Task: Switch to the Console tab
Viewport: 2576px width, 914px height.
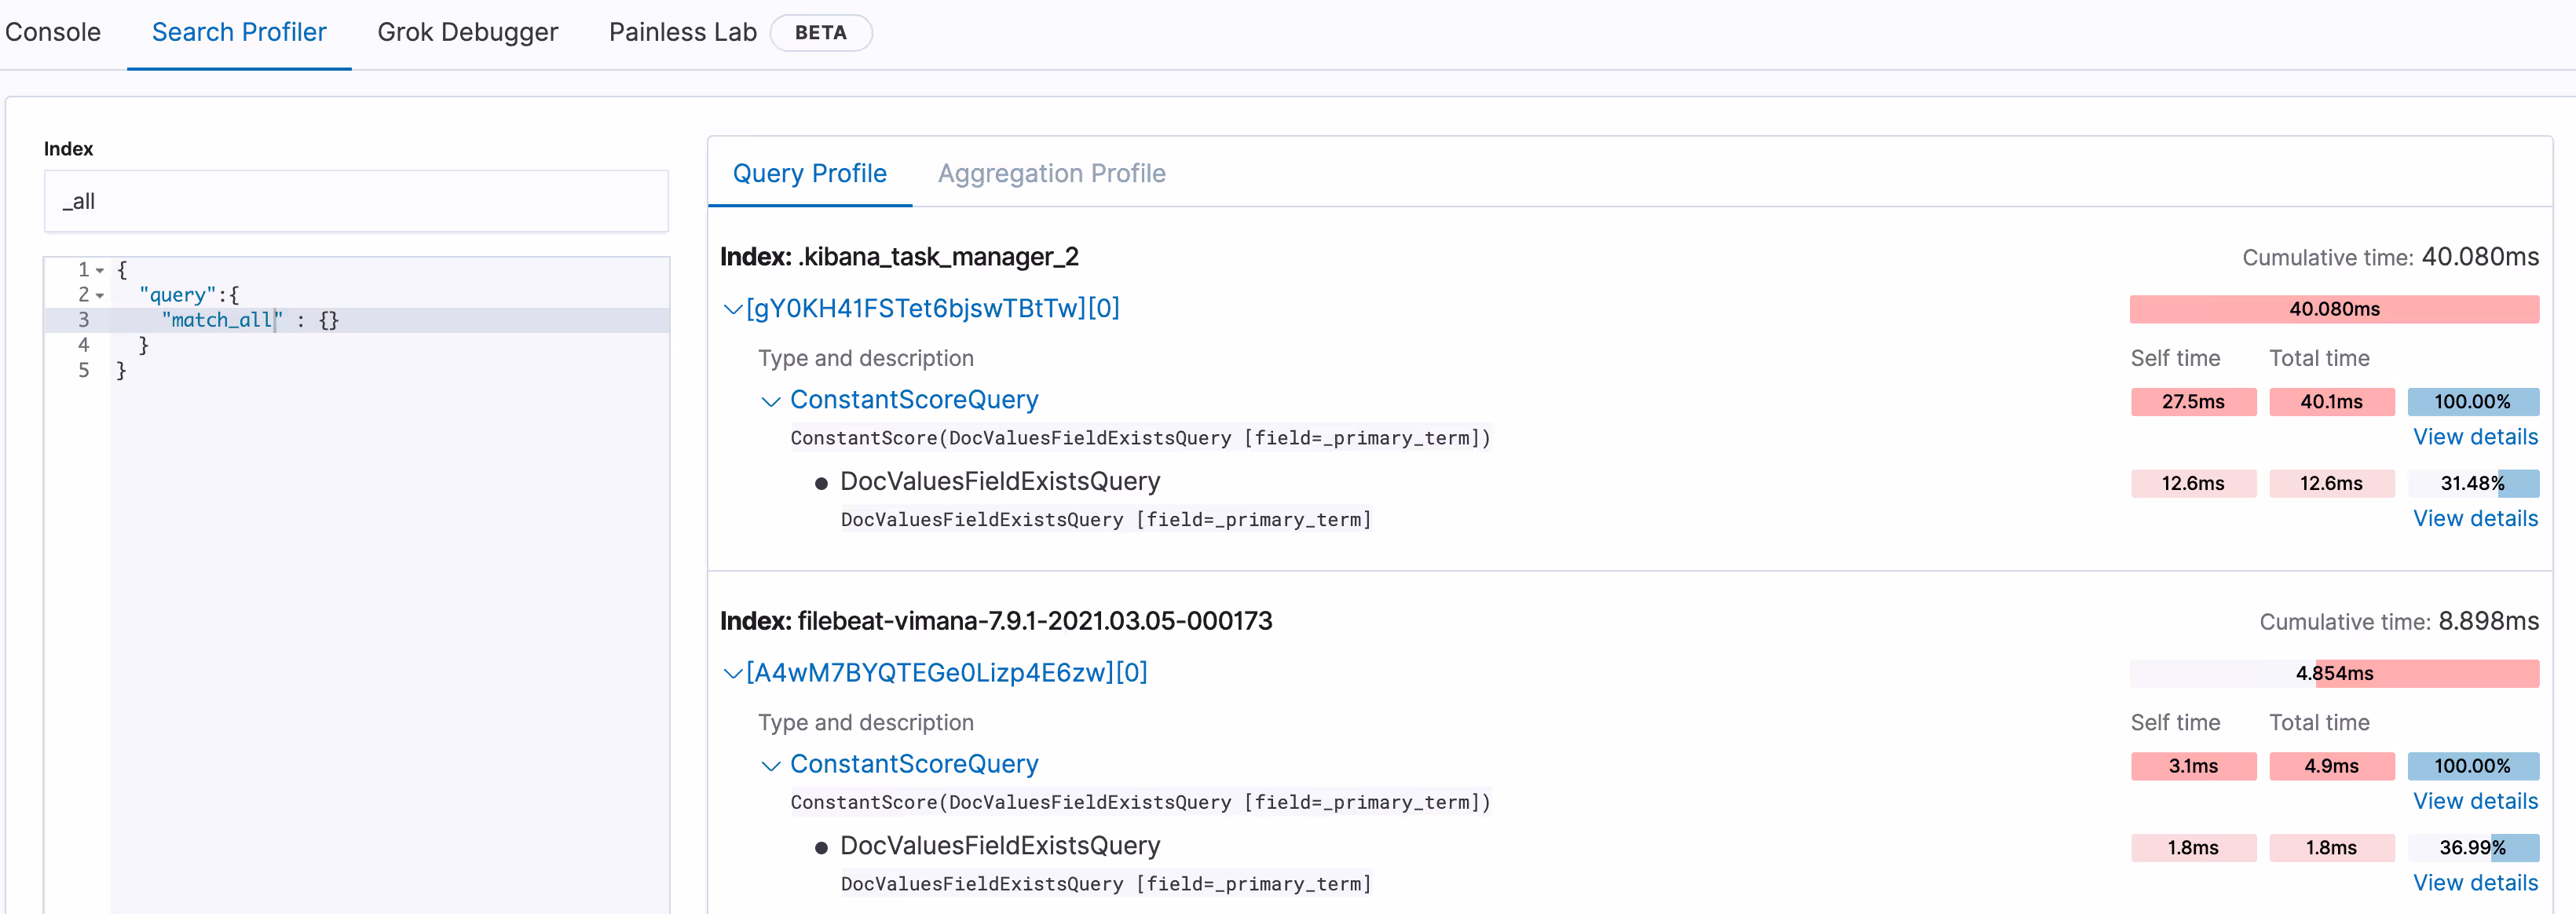Action: pos(52,31)
